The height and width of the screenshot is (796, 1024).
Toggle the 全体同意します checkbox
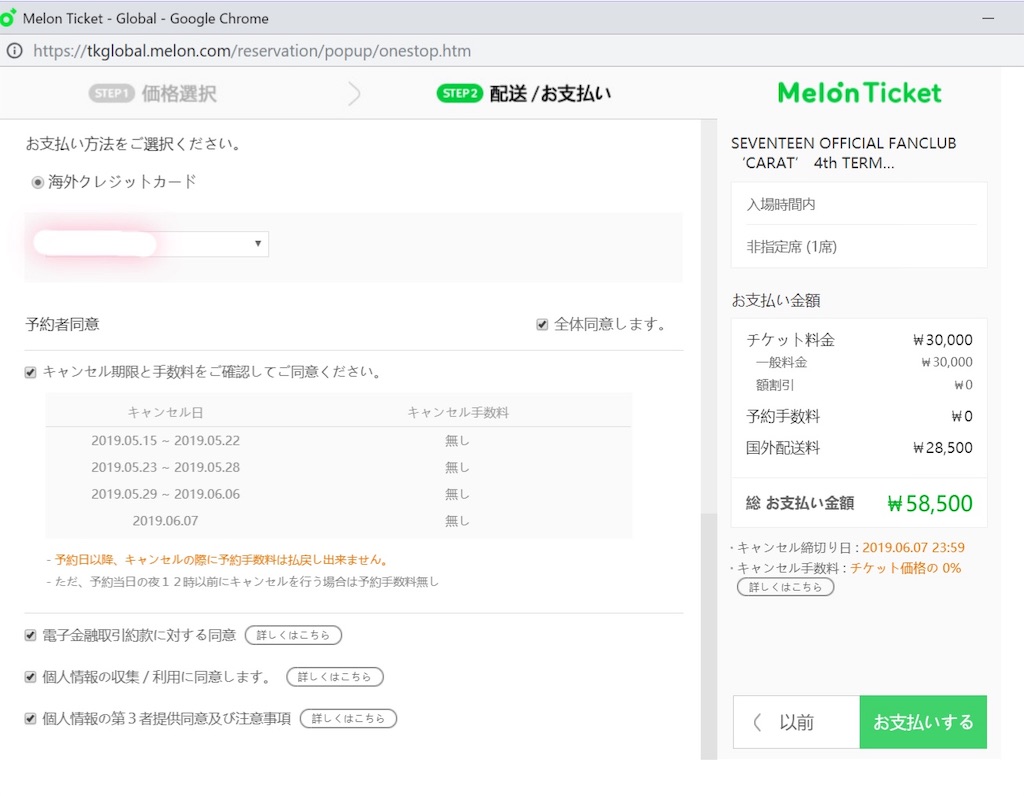click(x=541, y=323)
